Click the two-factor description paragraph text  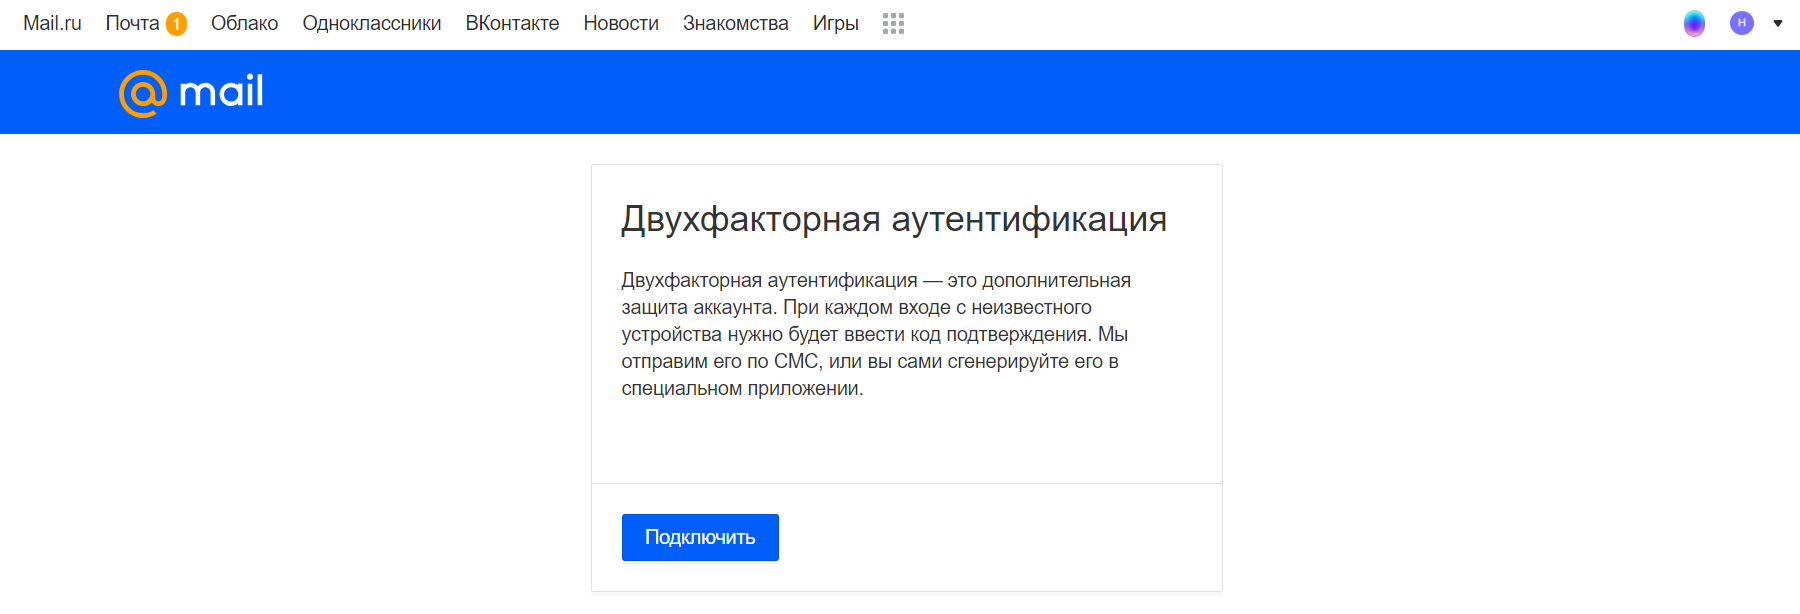pos(876,334)
